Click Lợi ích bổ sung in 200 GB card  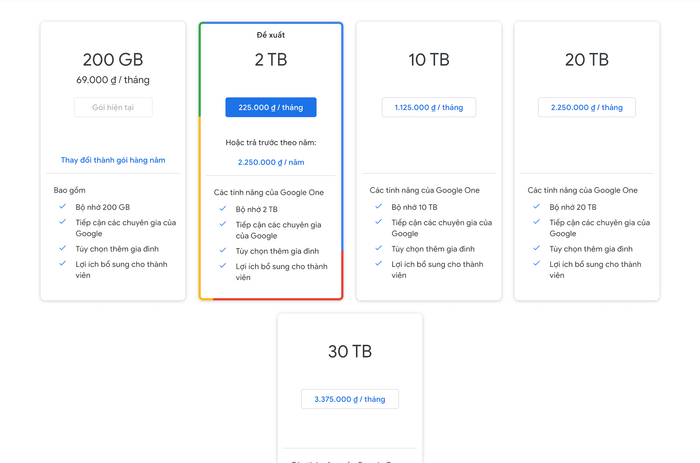coord(121,270)
